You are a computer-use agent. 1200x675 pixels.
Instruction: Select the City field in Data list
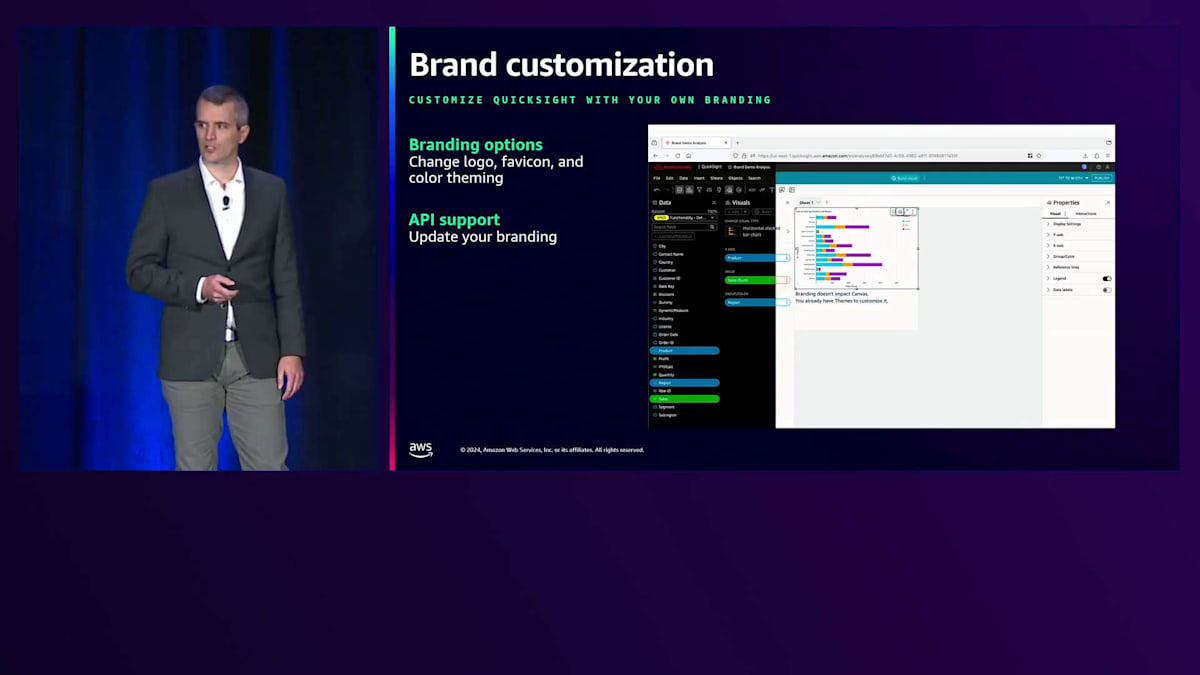(662, 246)
